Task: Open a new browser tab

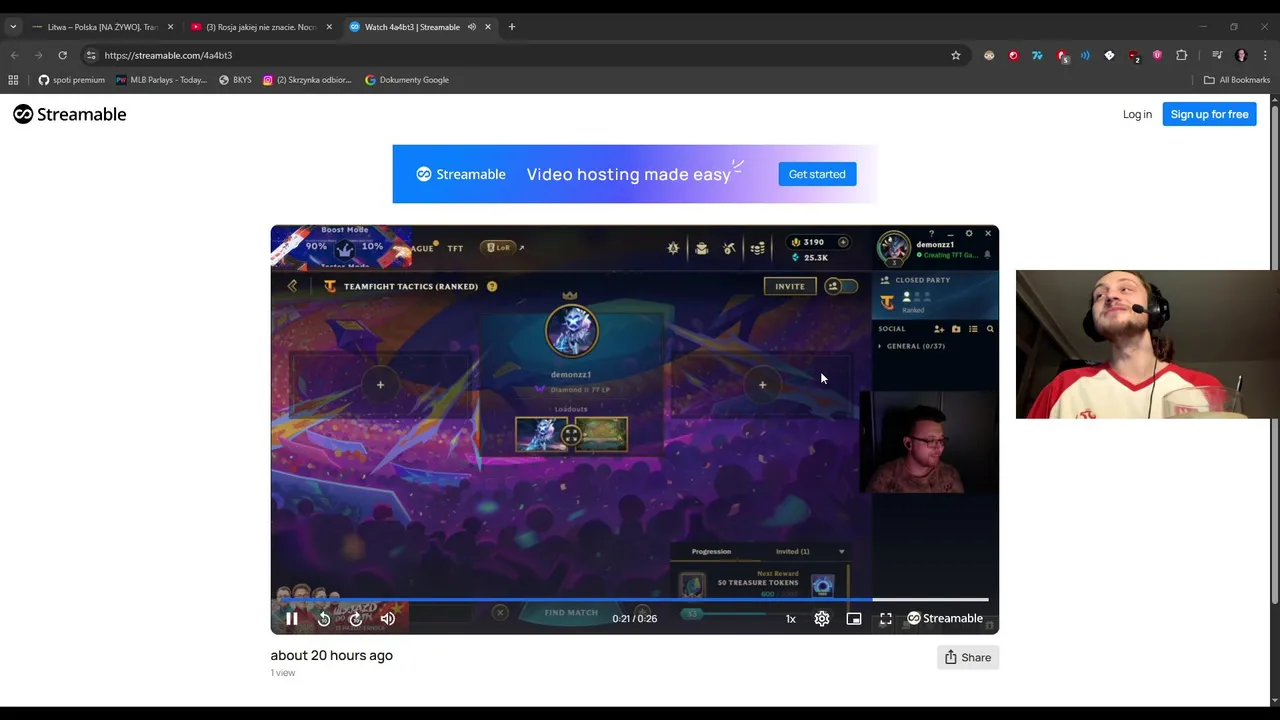Action: click(x=512, y=27)
